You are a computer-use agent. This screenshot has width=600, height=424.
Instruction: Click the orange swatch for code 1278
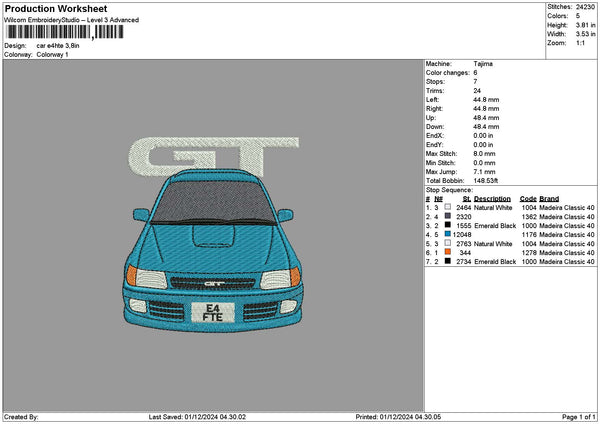[x=447, y=252]
